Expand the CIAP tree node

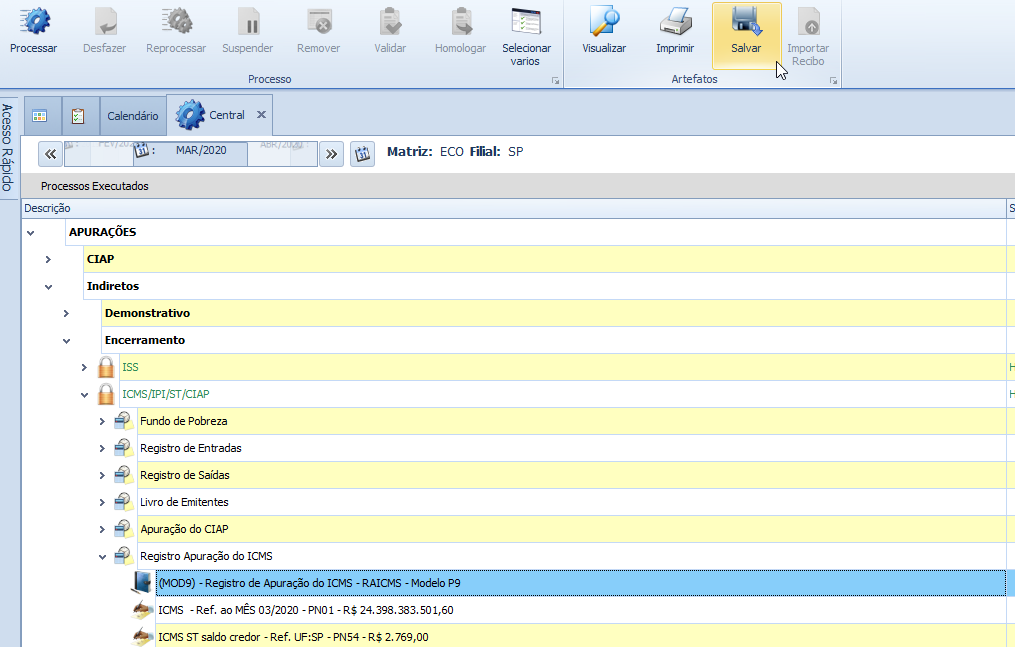[48, 259]
